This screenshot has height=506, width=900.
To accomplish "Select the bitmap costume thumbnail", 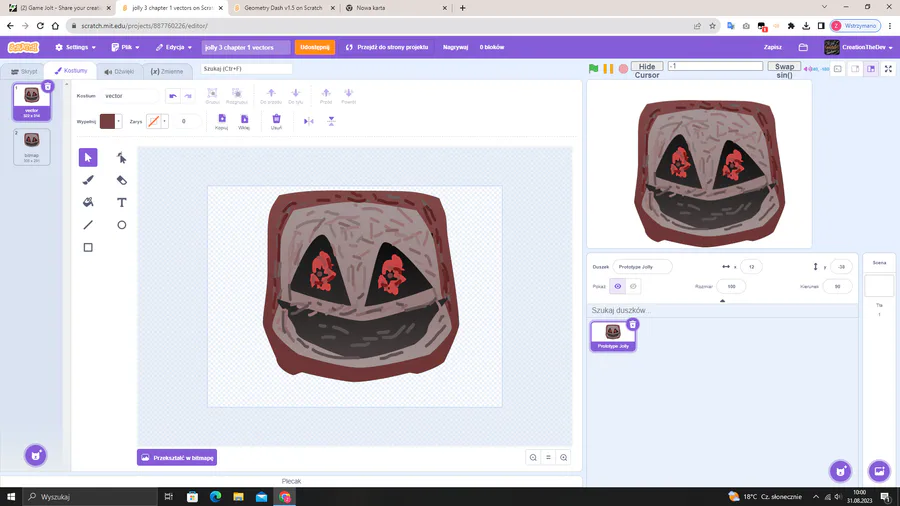I will coord(32,147).
